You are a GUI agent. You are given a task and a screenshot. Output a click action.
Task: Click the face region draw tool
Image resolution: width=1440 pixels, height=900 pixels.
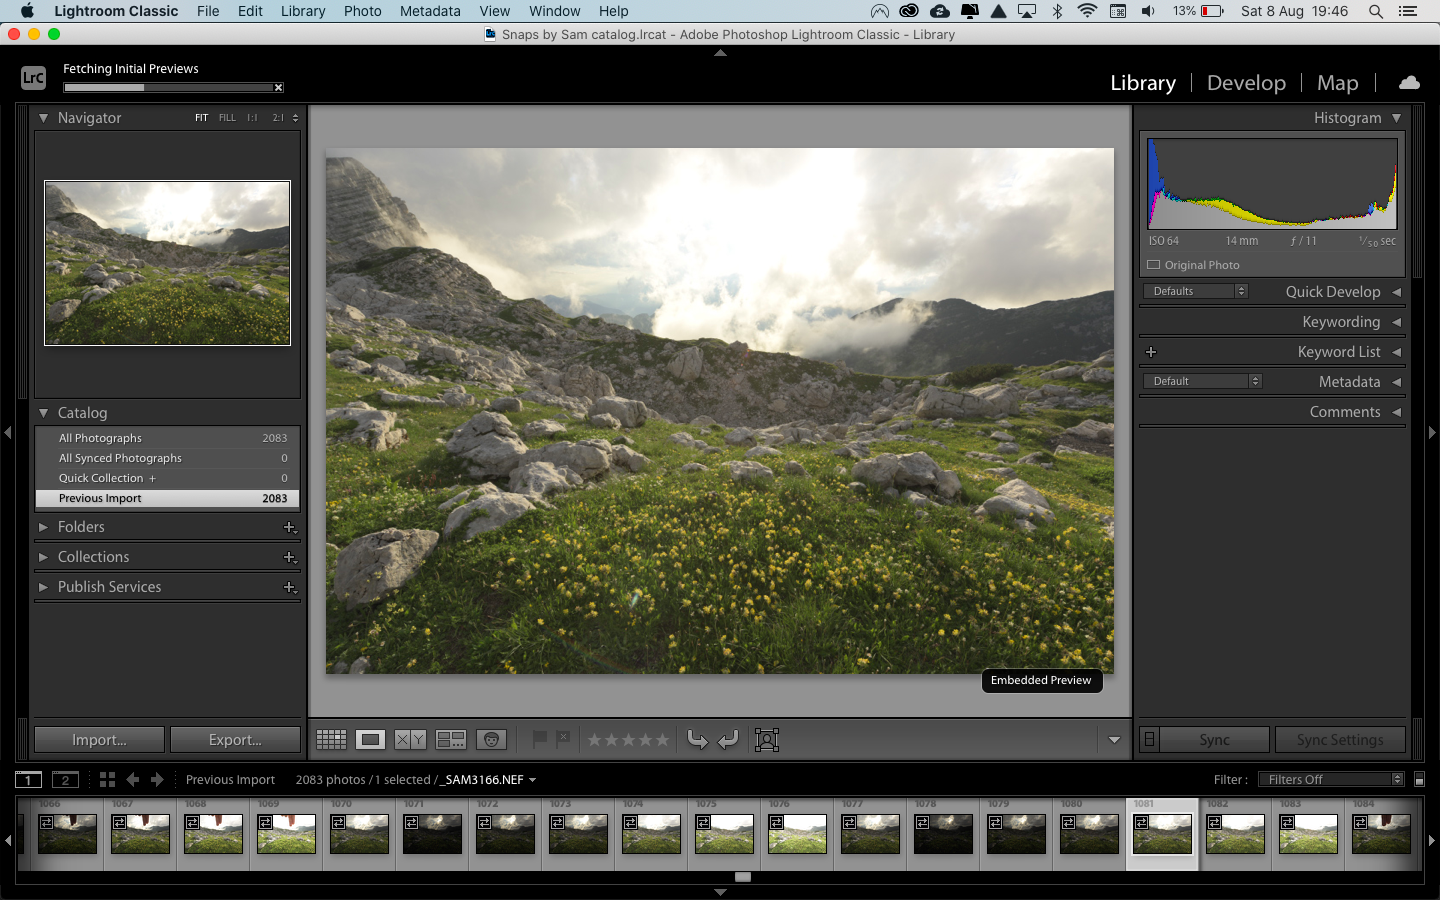[x=767, y=740]
